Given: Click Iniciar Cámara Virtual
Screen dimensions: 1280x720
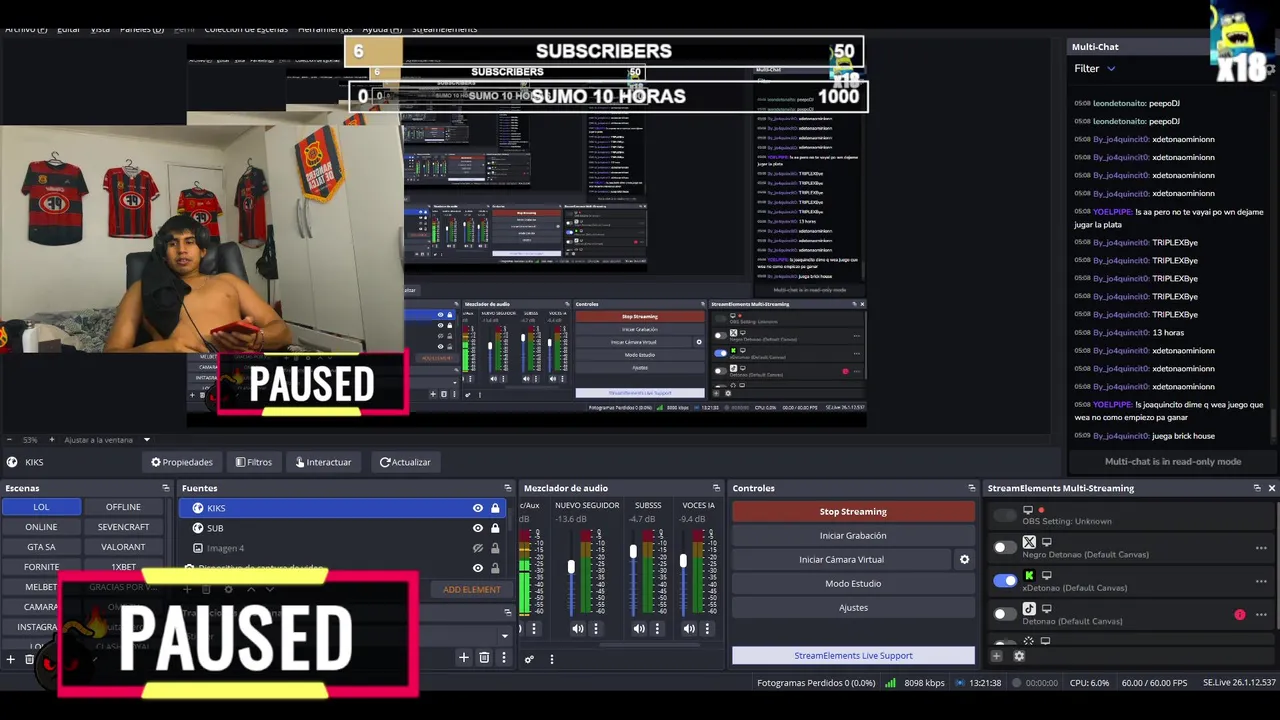Looking at the screenshot, I should pyautogui.click(x=841, y=560).
